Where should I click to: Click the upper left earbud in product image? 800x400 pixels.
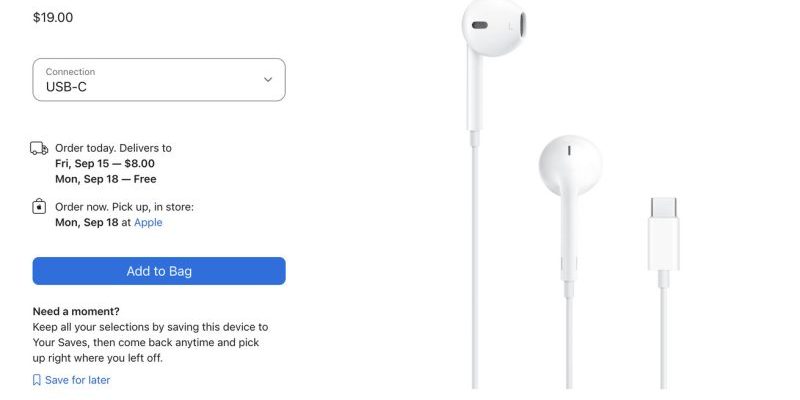(x=493, y=28)
